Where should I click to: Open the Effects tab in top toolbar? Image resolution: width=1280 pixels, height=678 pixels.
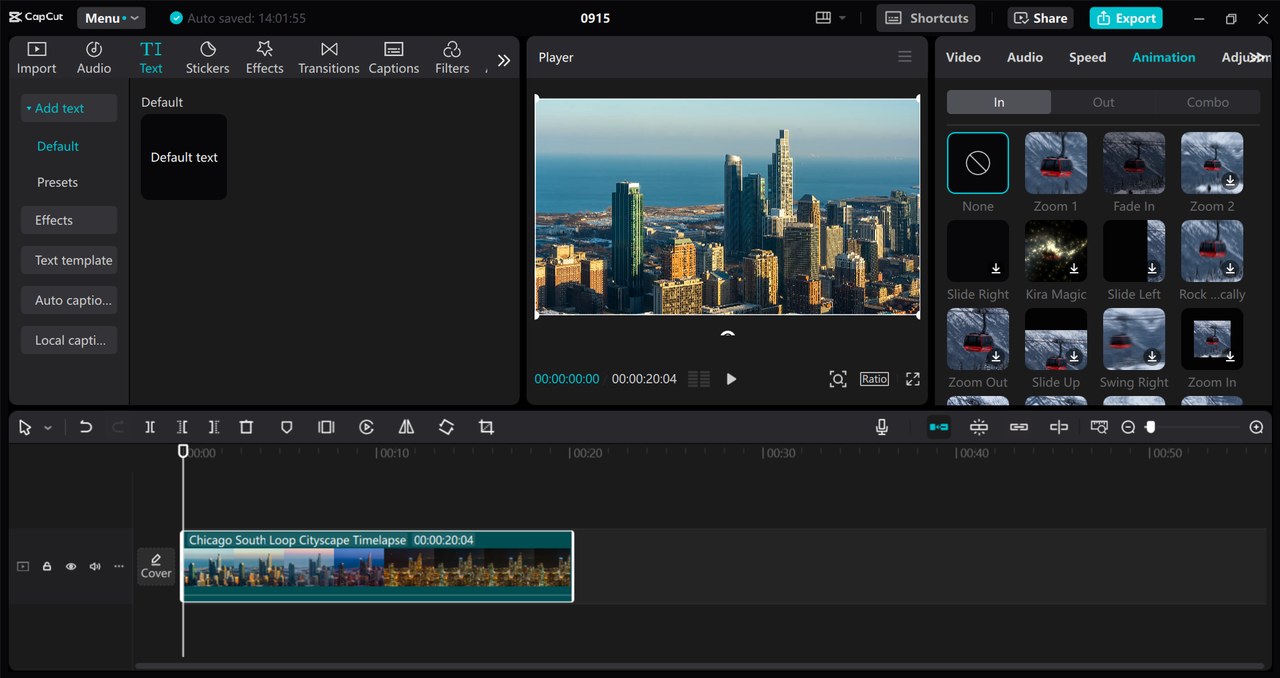tap(265, 58)
